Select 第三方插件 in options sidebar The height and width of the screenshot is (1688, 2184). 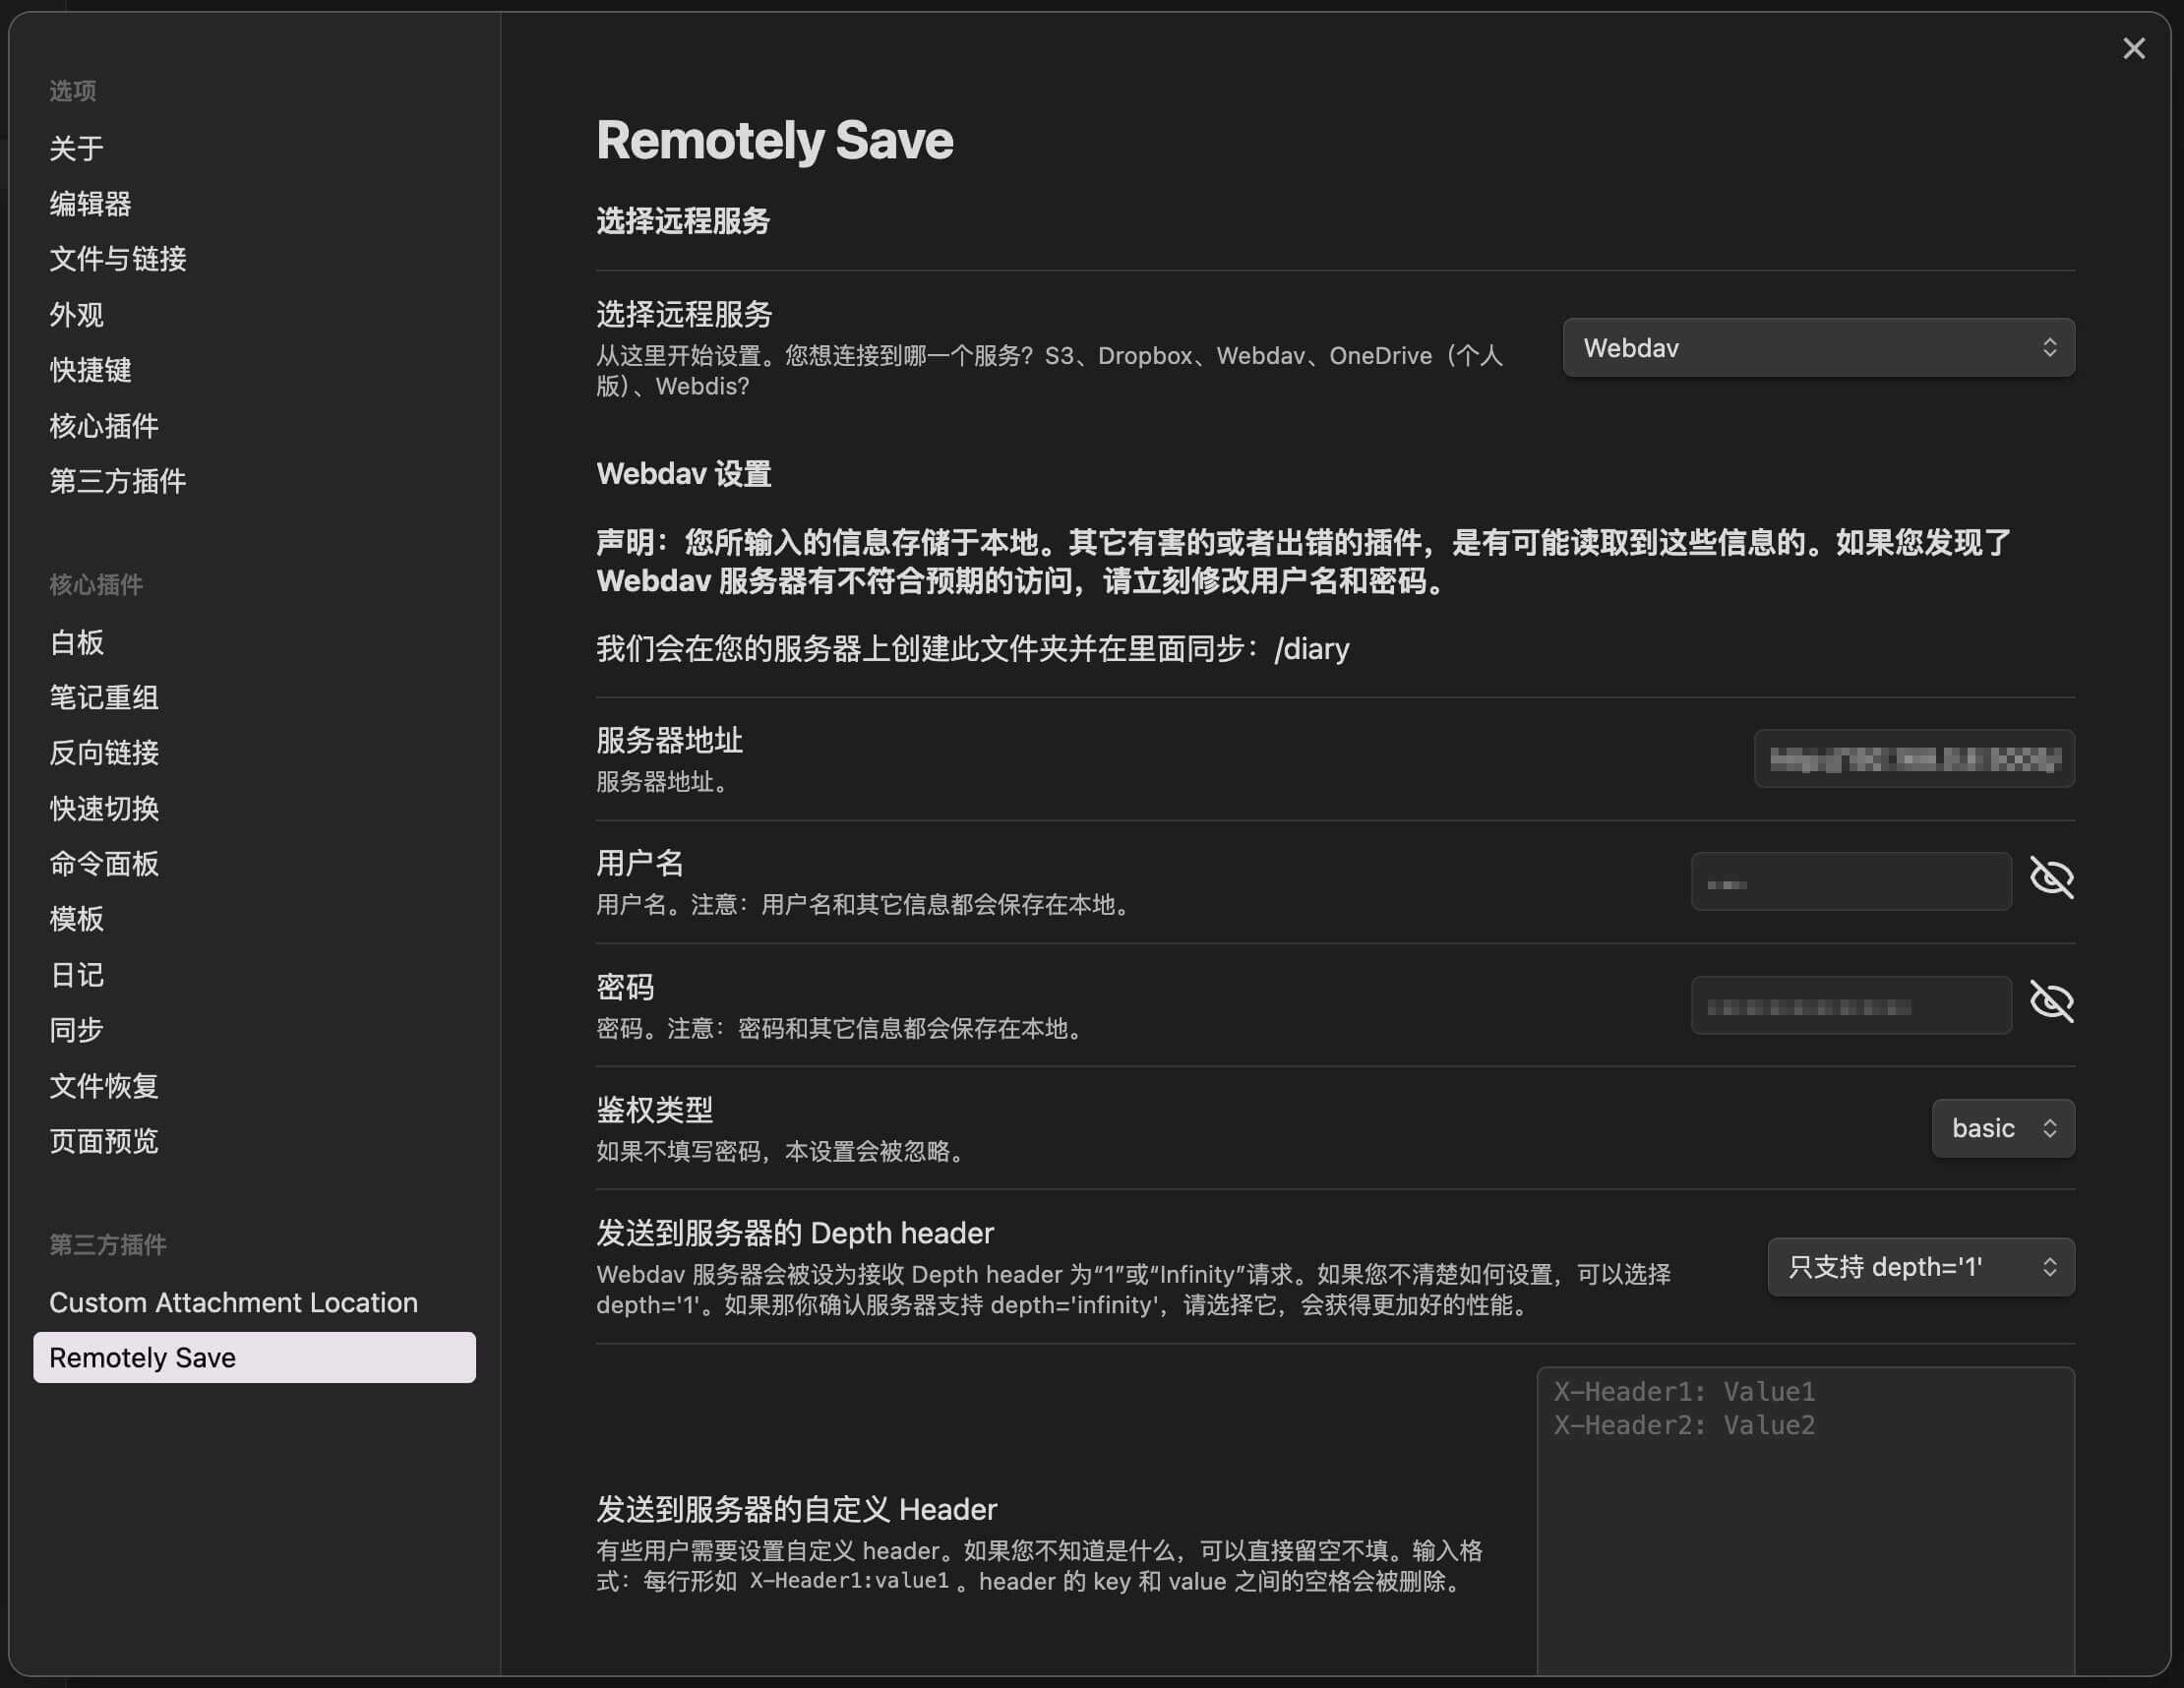118,481
